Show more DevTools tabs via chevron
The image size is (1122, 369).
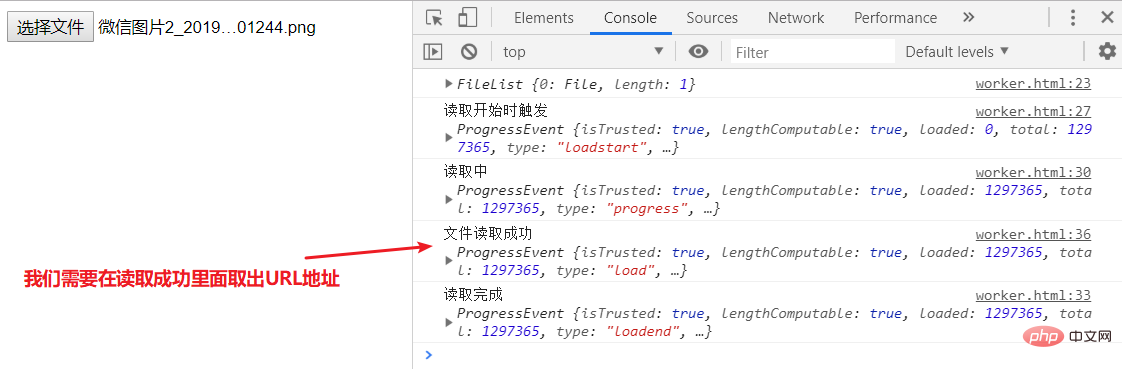click(969, 18)
